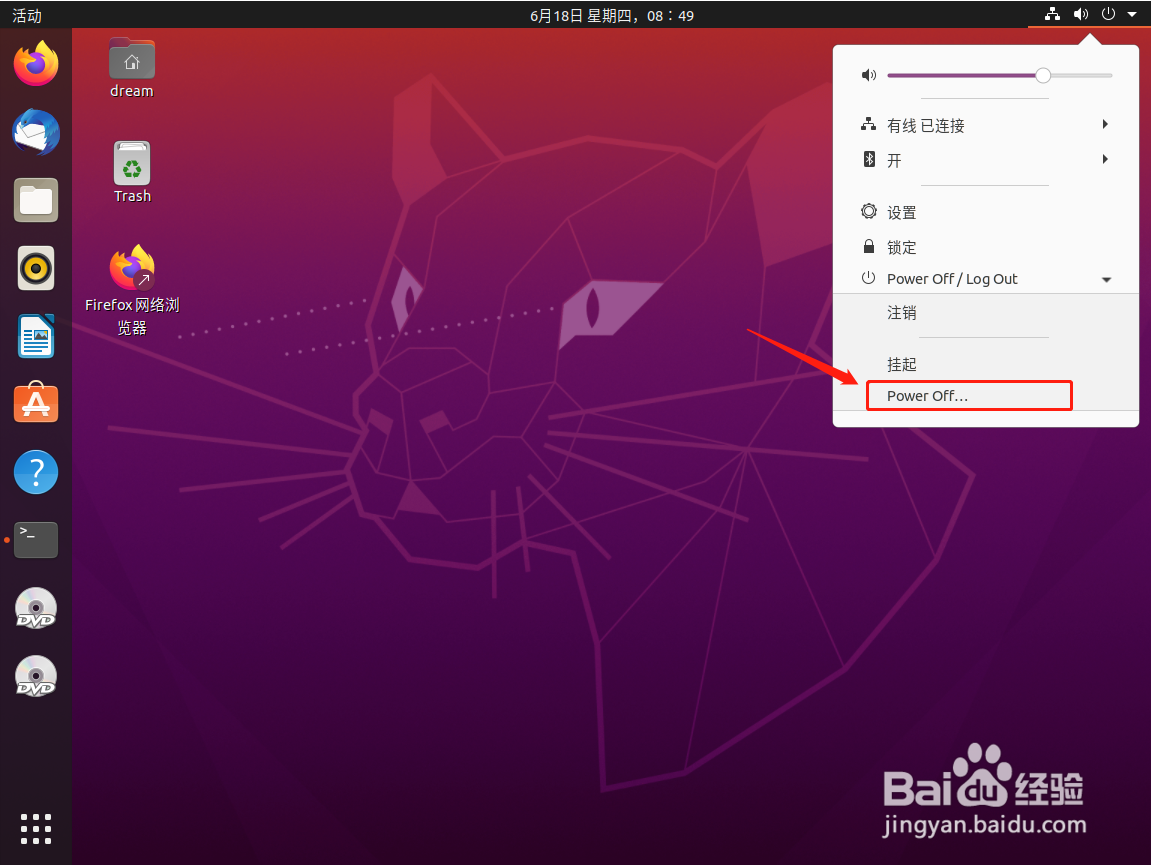Show applications grid at dock bottom

click(36, 829)
